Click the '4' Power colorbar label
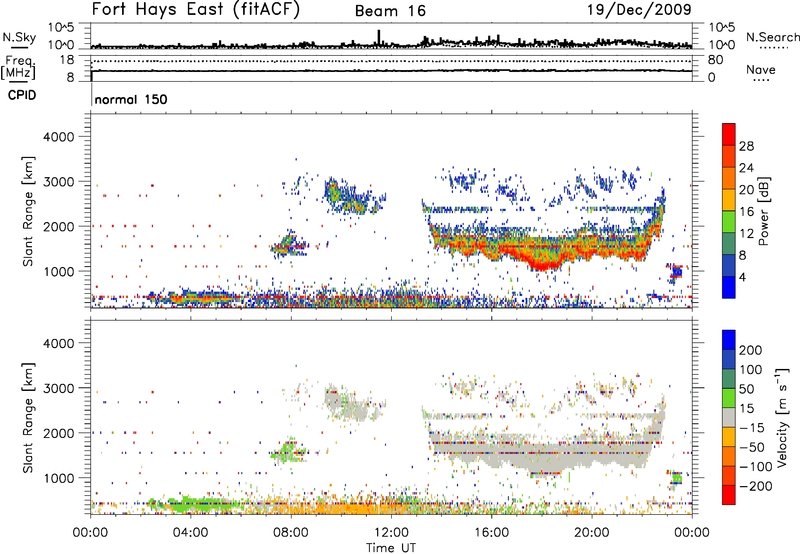Screen dimensions: 800x554 click(x=742, y=277)
